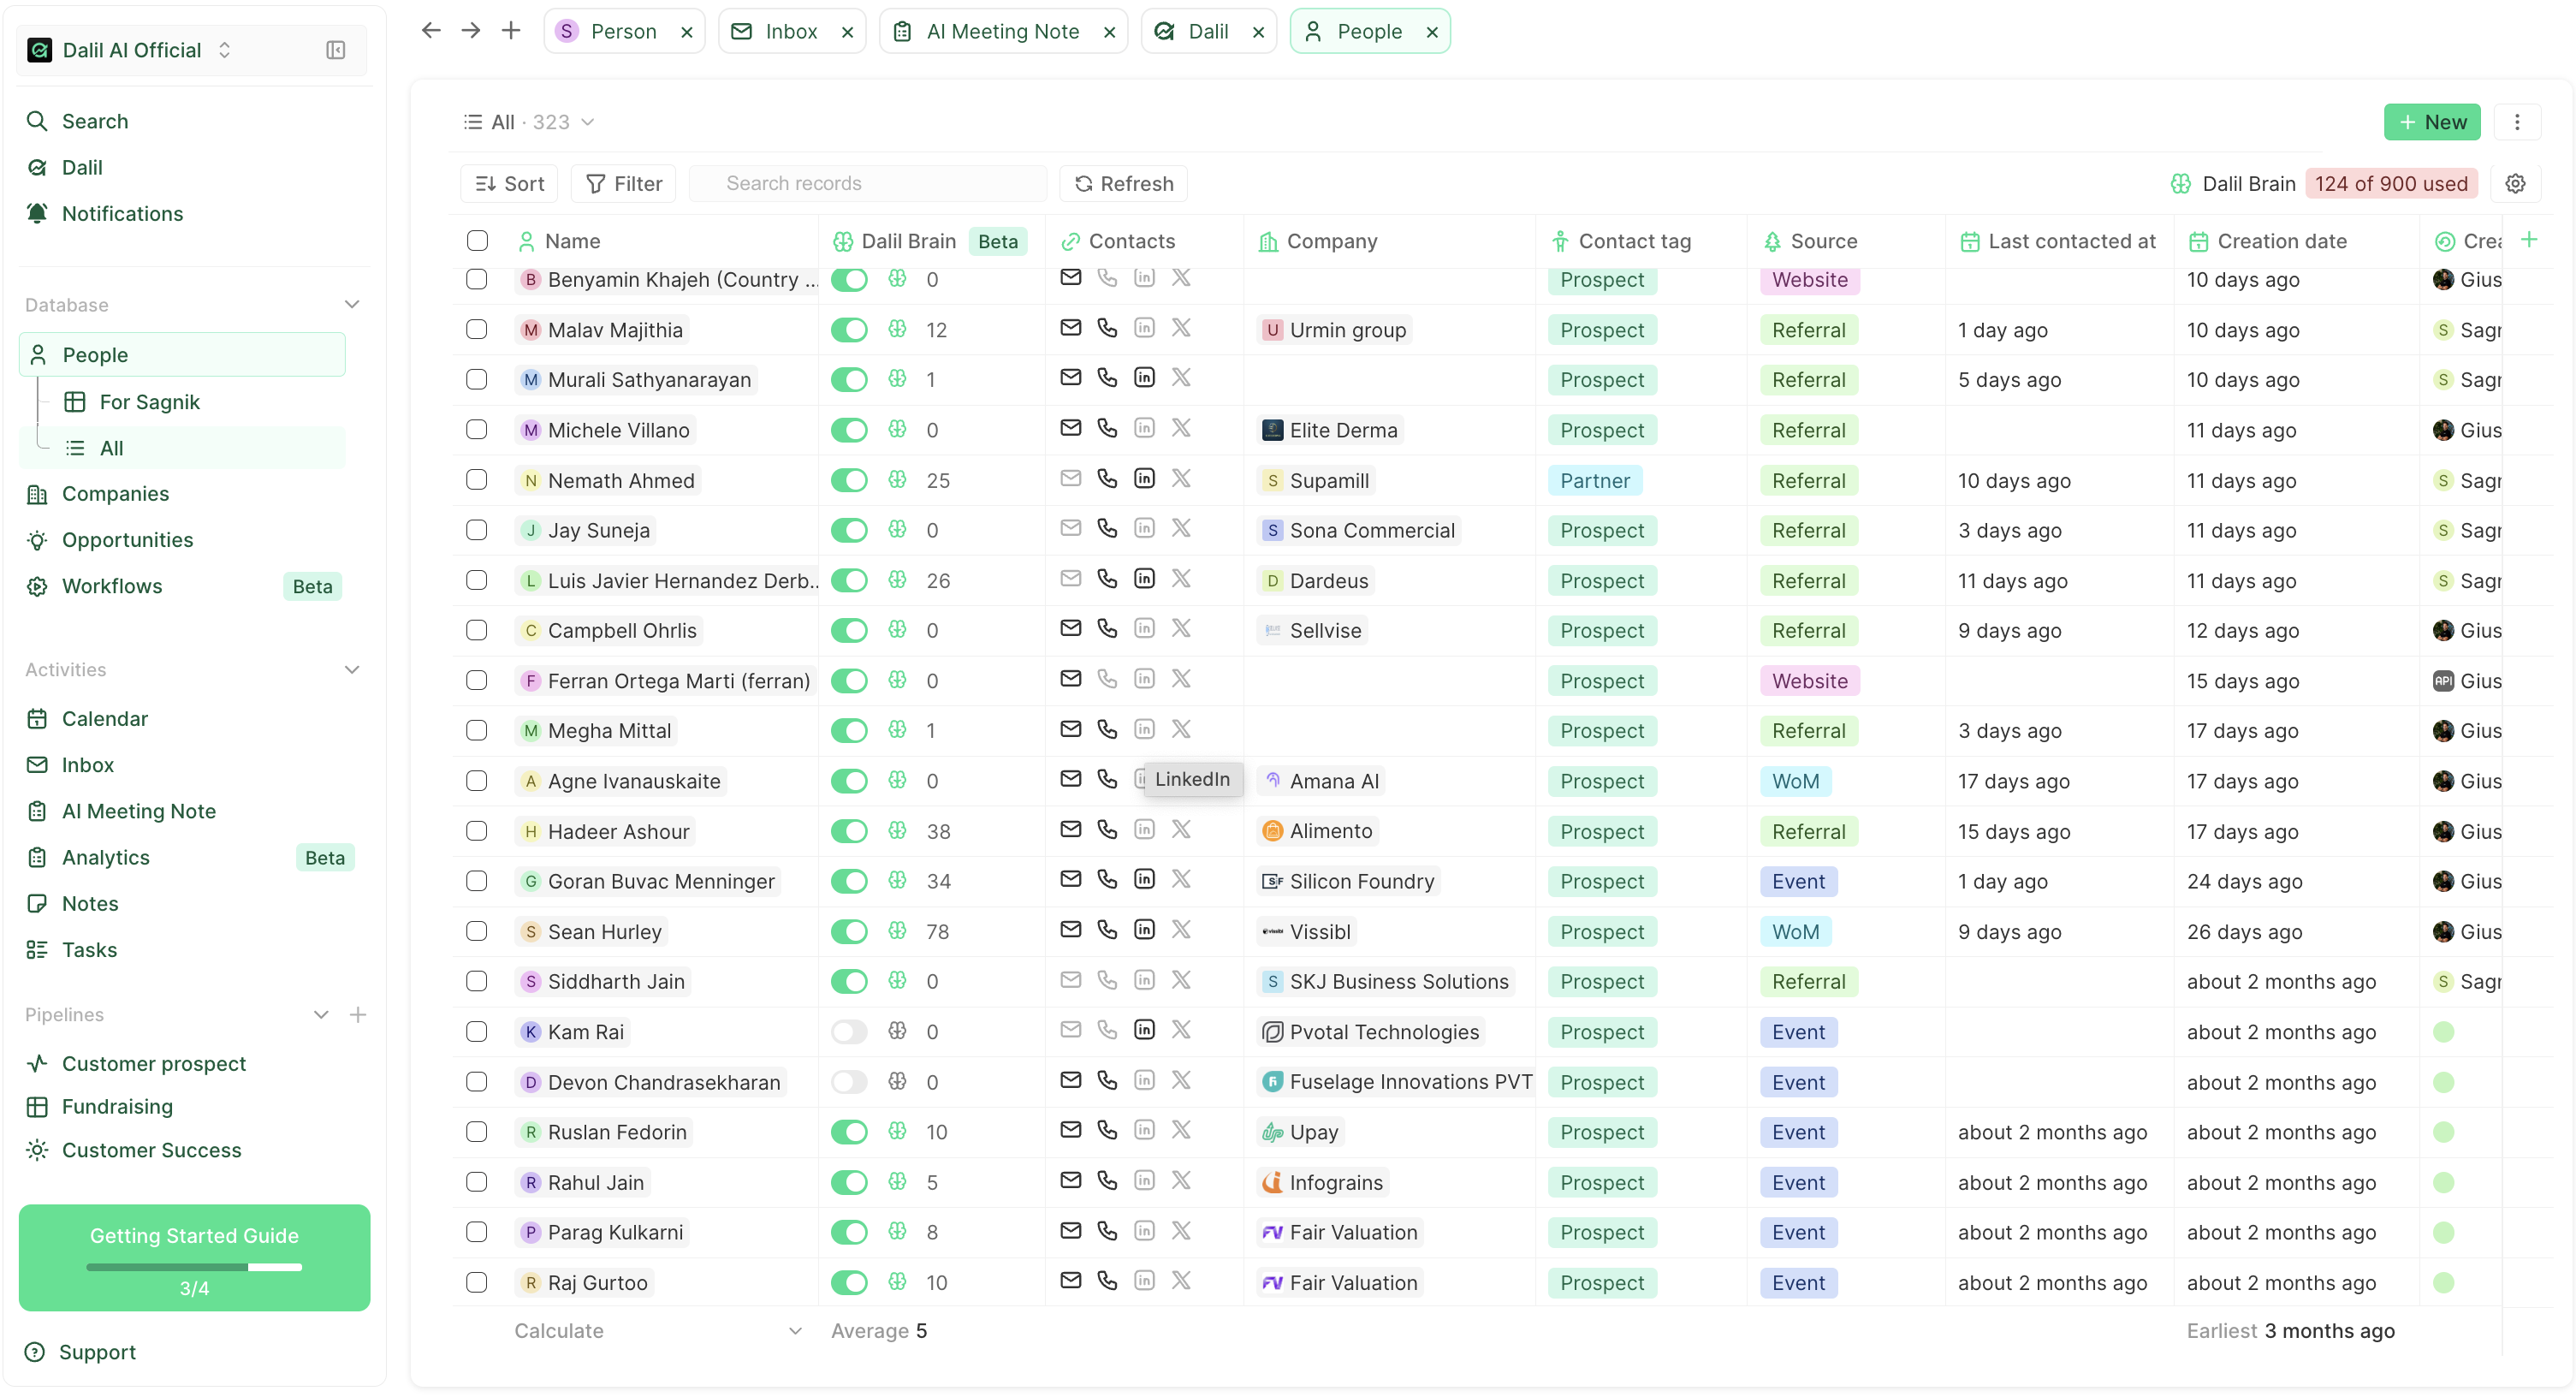Open the table settings gear icon

[2516, 183]
